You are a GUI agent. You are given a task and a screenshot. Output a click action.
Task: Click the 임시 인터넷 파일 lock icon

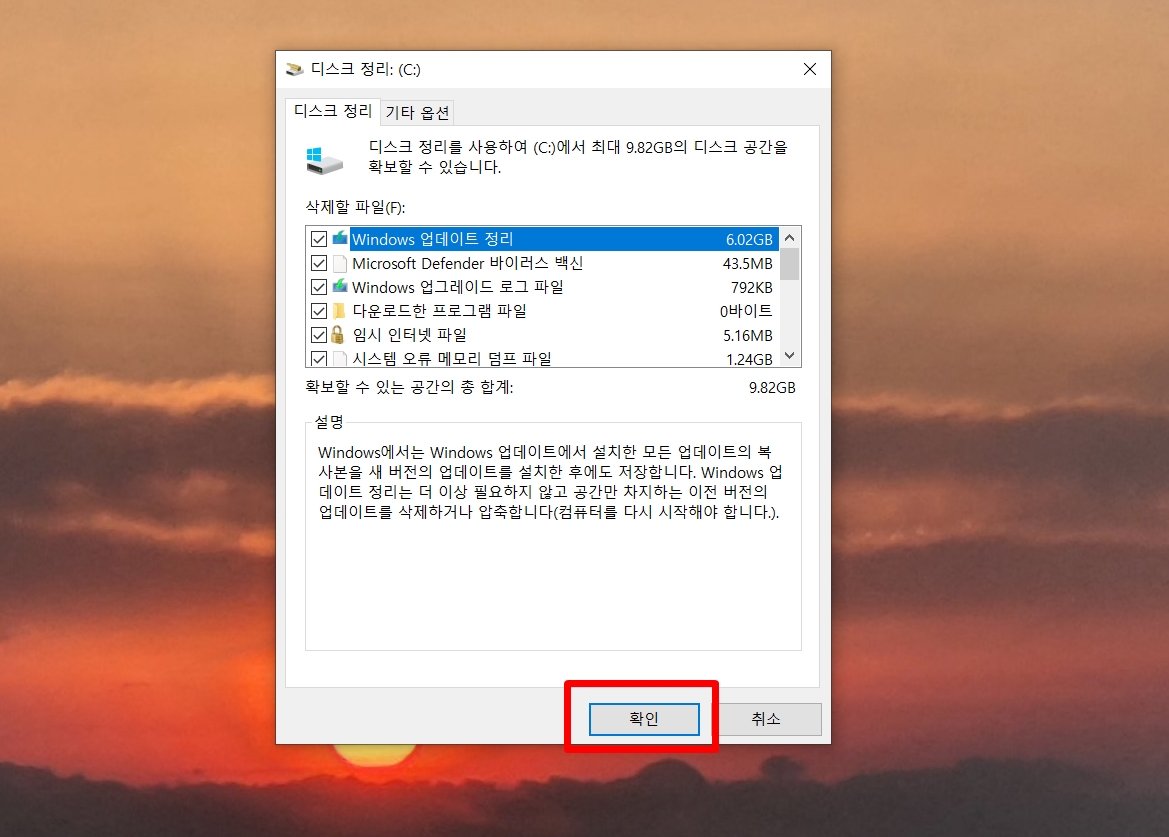coord(338,335)
